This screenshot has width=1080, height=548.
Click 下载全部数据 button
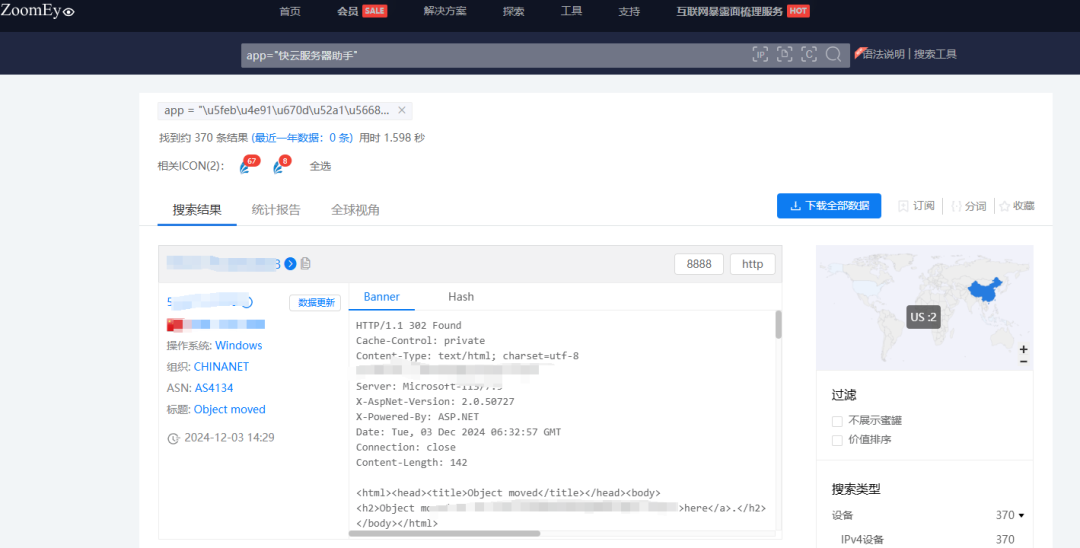pyautogui.click(x=829, y=206)
